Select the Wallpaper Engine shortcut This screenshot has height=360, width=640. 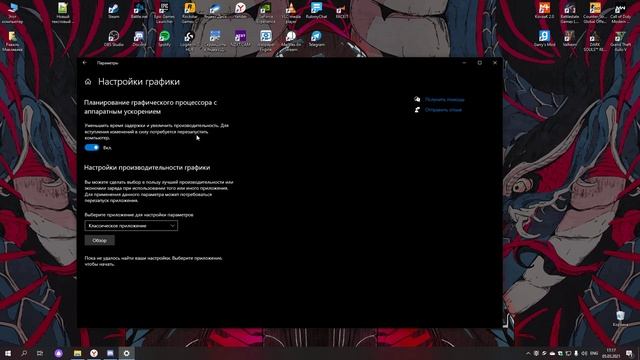point(266,41)
